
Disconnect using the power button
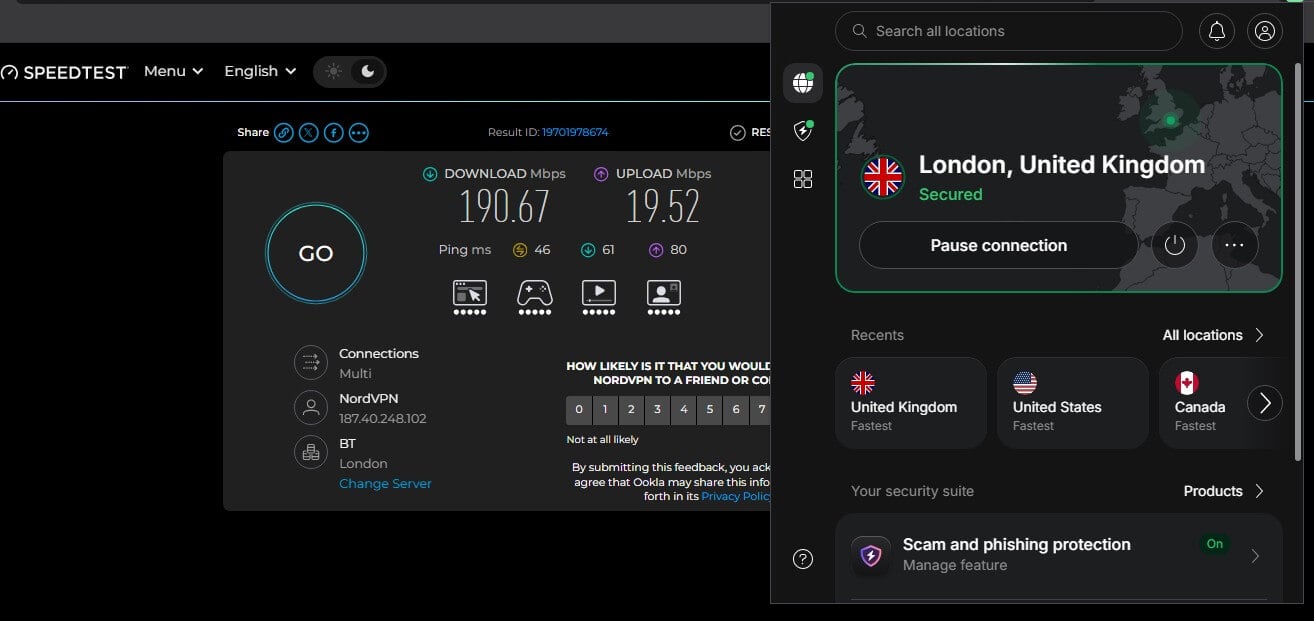[x=1175, y=245]
